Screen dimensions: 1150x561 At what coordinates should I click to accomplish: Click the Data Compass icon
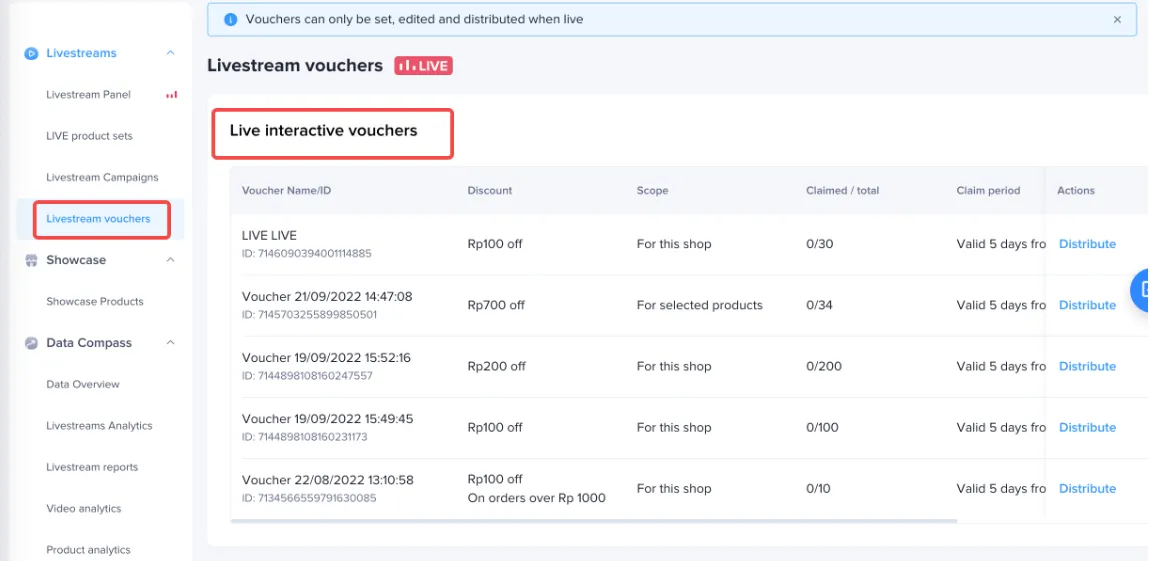[x=31, y=343]
